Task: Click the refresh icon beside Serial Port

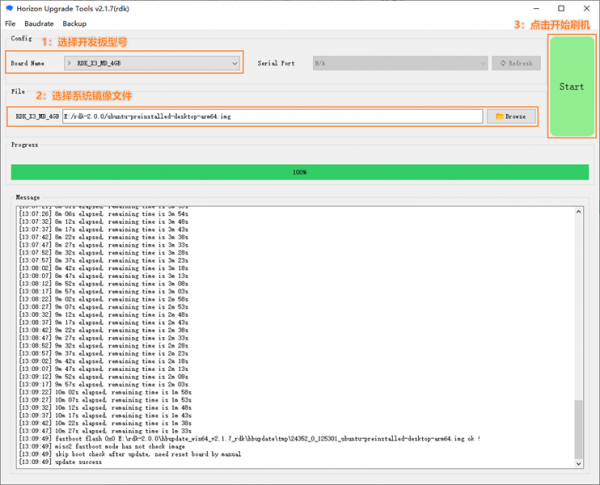Action: click(x=503, y=63)
